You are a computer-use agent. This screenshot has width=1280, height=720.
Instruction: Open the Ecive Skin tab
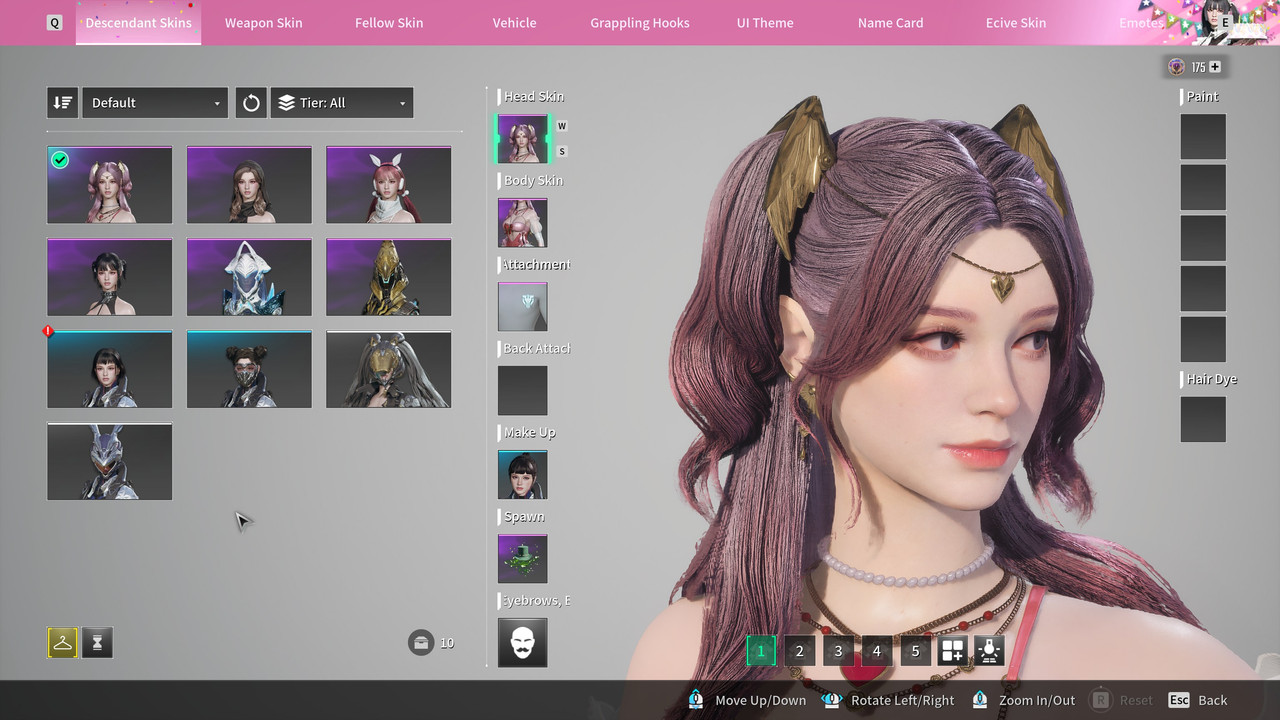coord(1016,22)
